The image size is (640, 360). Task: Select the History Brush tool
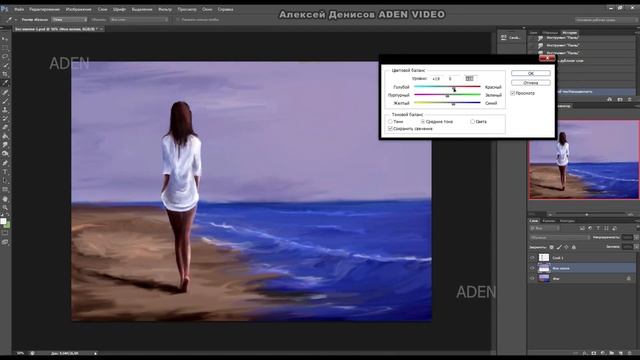pos(5,118)
